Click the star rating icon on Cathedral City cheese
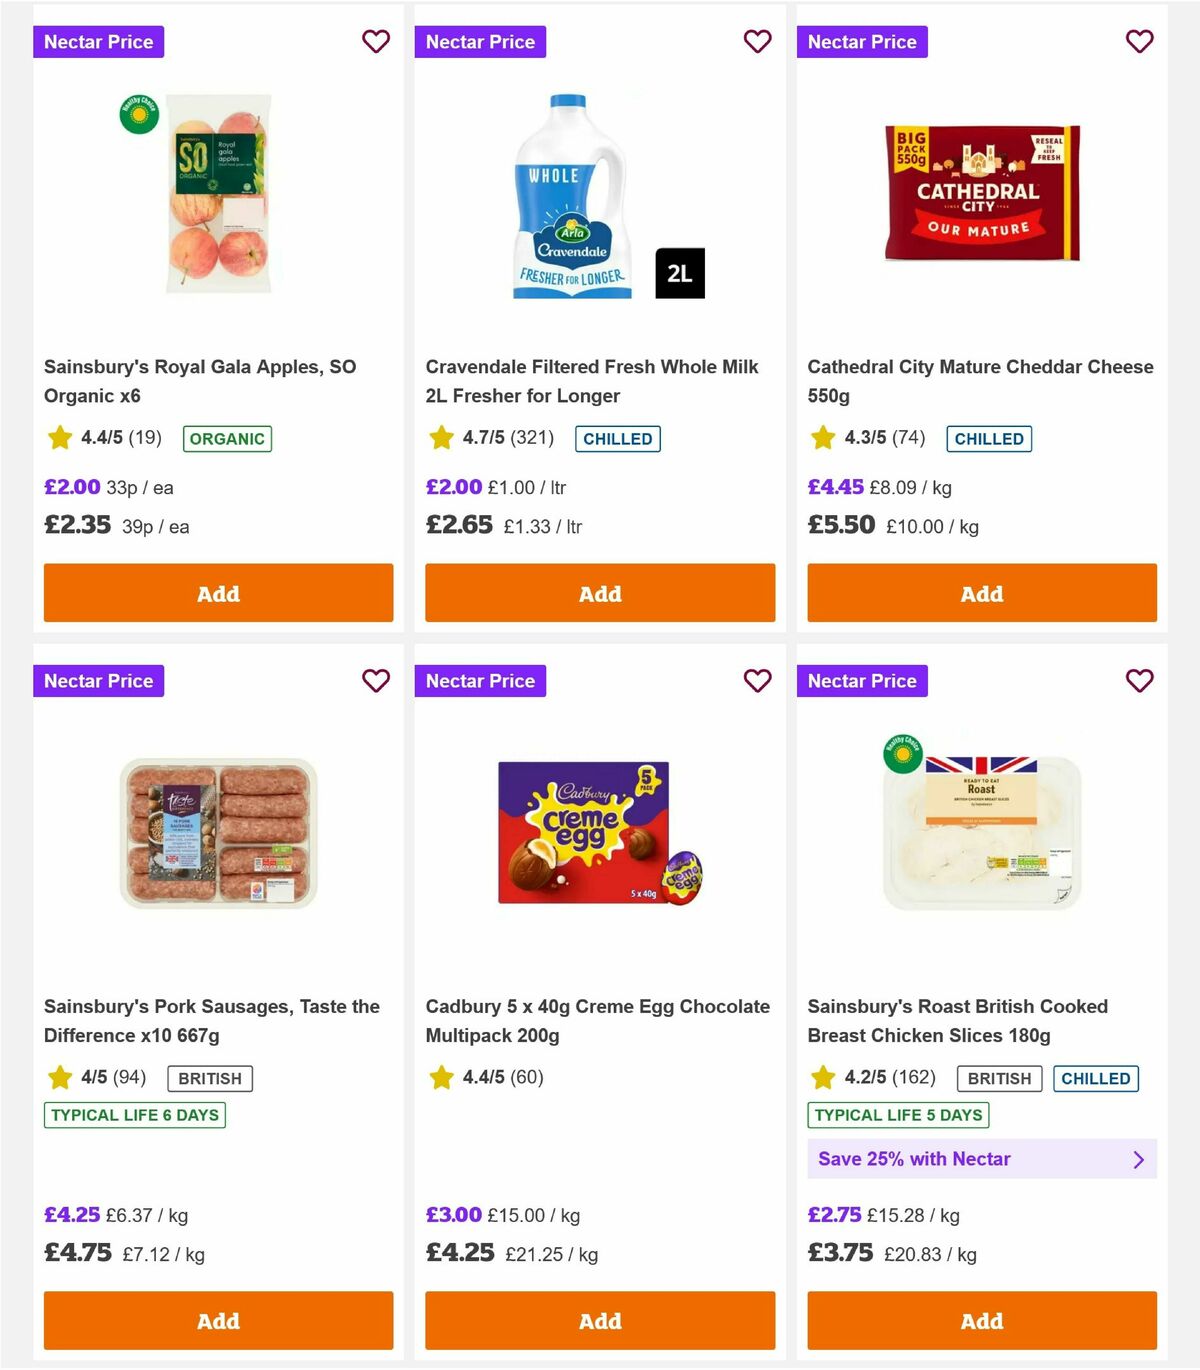The height and width of the screenshot is (1370, 1200). click(x=822, y=437)
